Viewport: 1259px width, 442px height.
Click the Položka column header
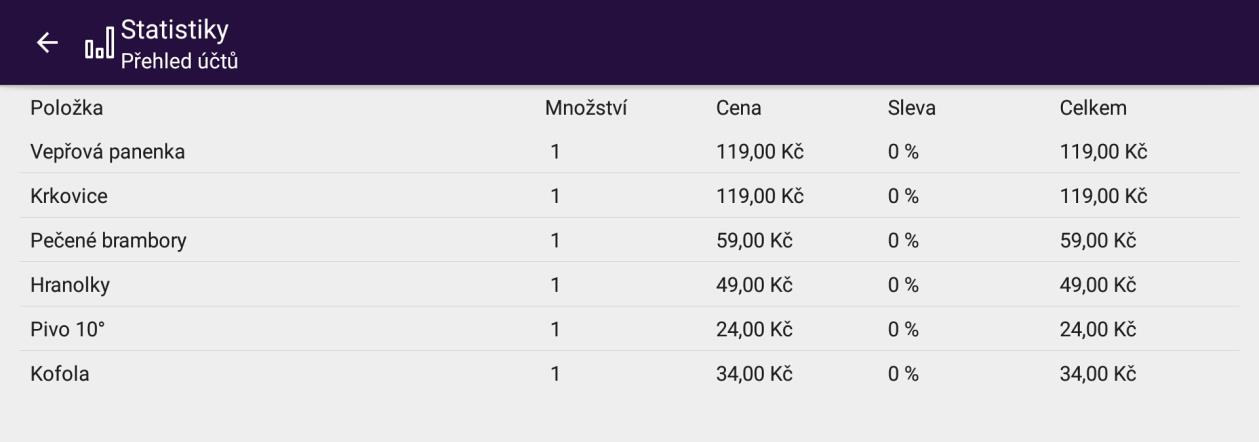coord(67,108)
